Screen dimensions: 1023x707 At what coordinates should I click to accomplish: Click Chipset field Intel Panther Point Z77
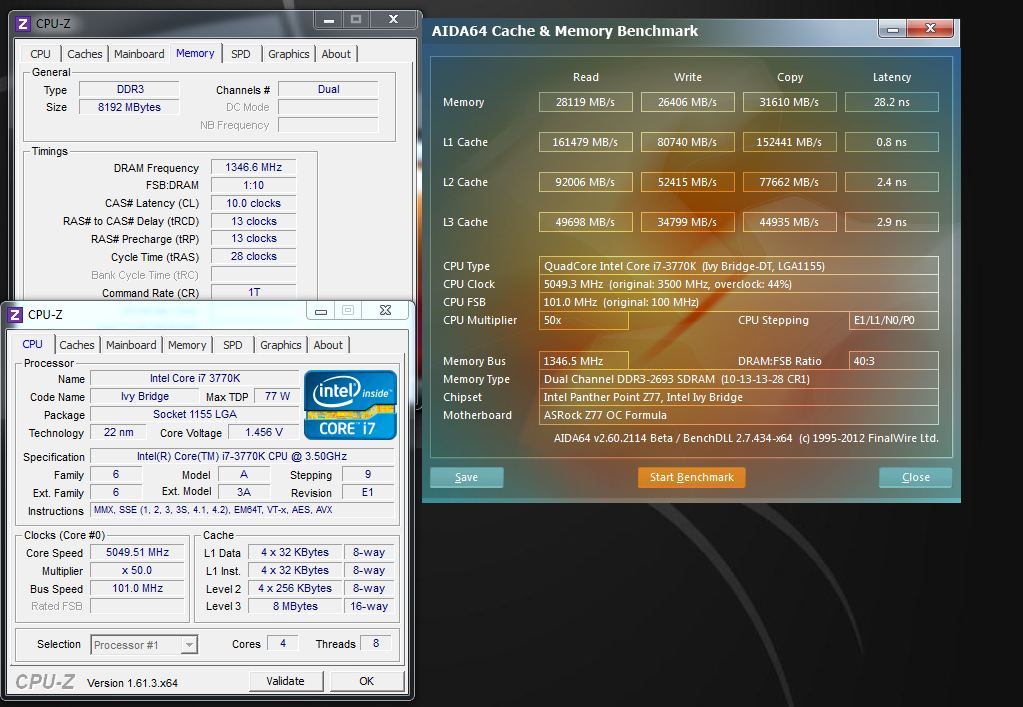(x=739, y=397)
